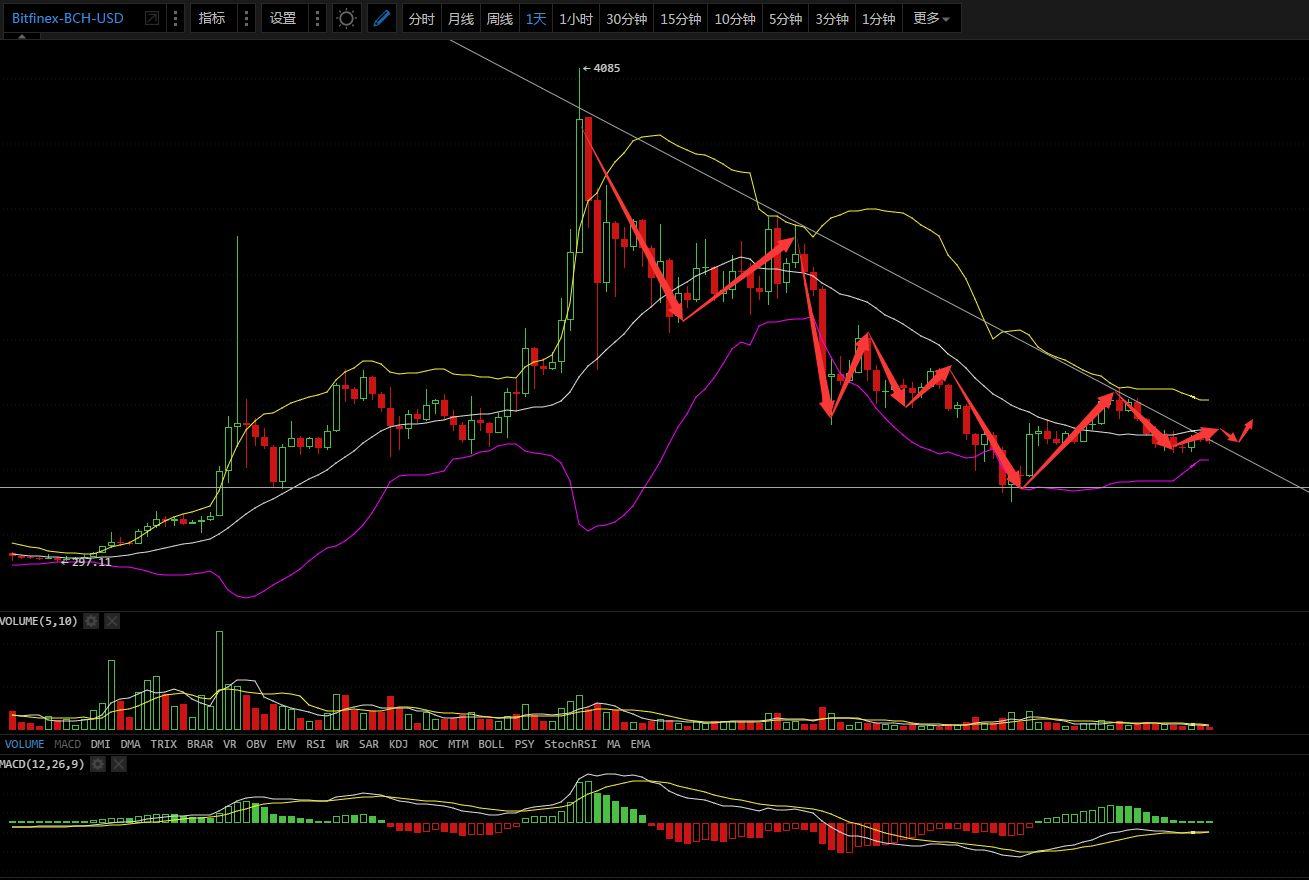Click the 297.11 low price label

point(91,562)
